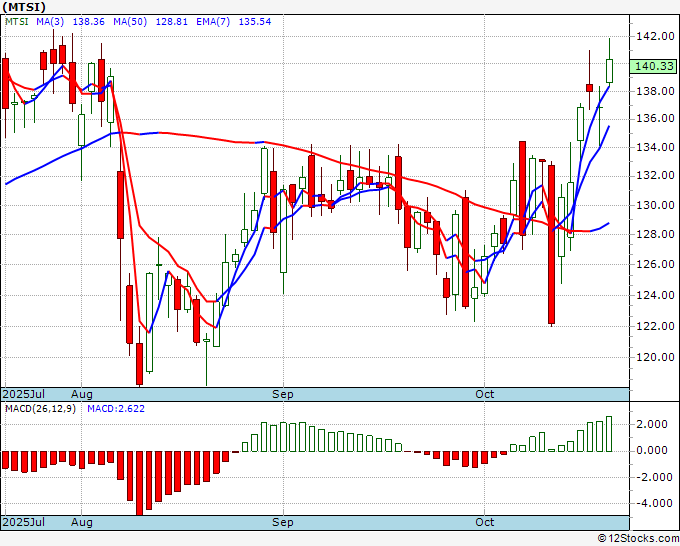
Task: Click the 120.00 price axis label
Action: (x=655, y=357)
